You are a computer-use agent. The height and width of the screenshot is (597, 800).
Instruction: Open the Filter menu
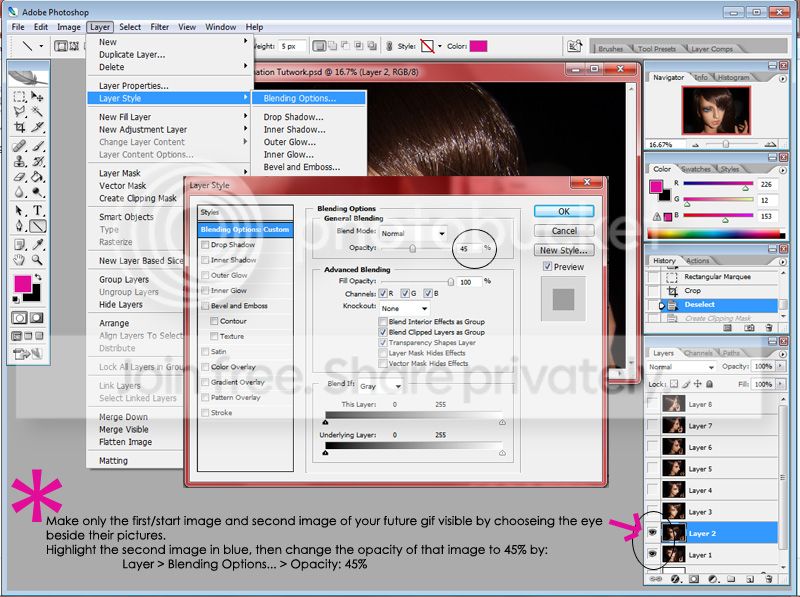(x=160, y=27)
